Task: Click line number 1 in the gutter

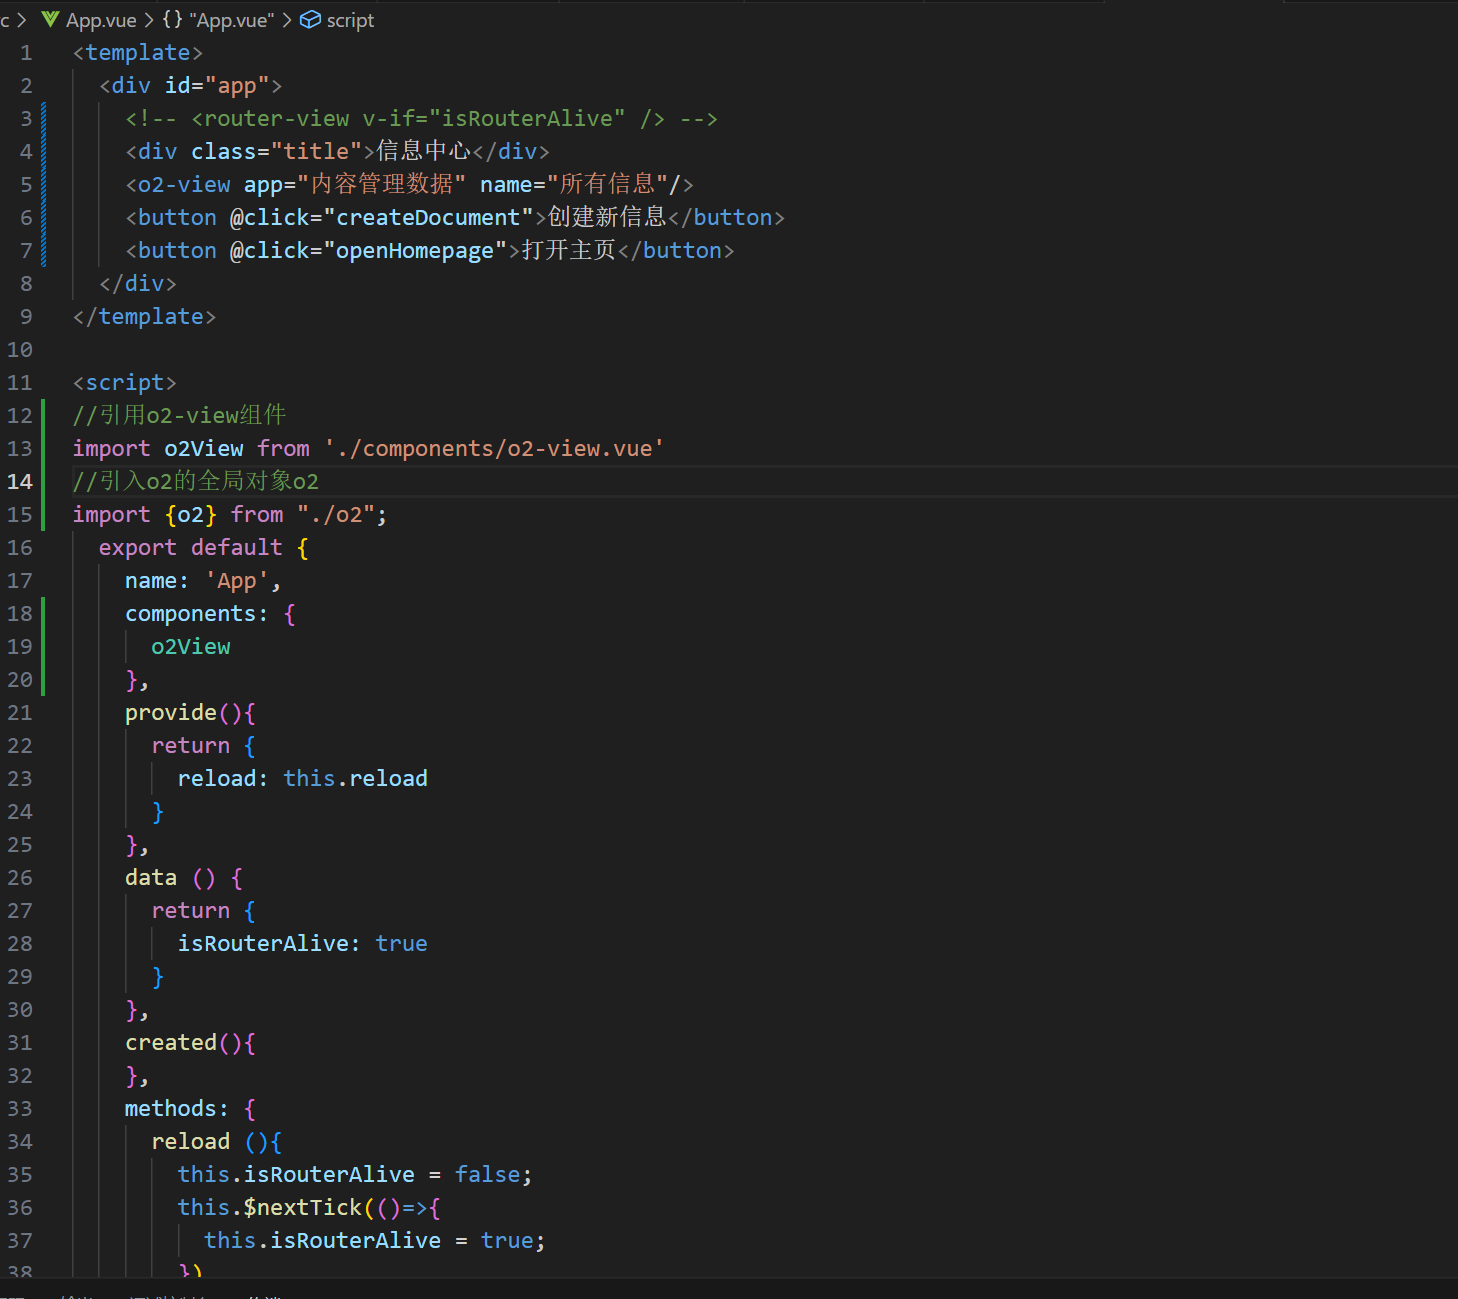Action: click(x=26, y=53)
